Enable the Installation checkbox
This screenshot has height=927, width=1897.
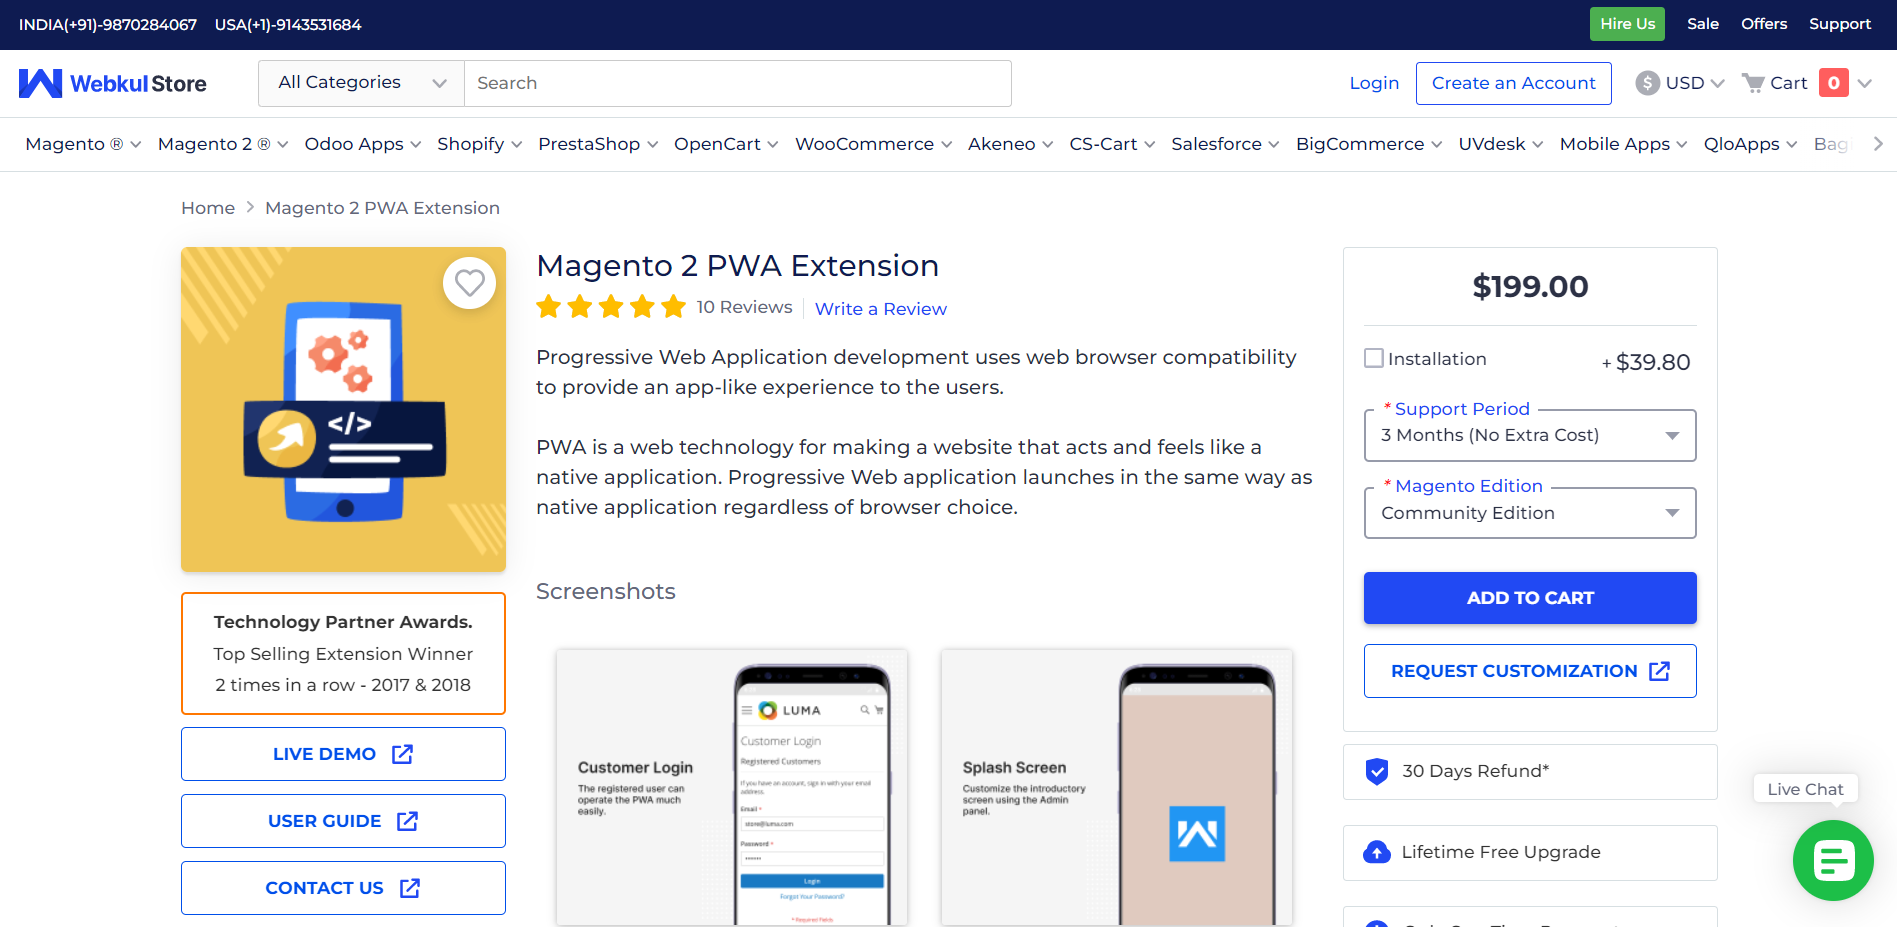pyautogui.click(x=1374, y=358)
